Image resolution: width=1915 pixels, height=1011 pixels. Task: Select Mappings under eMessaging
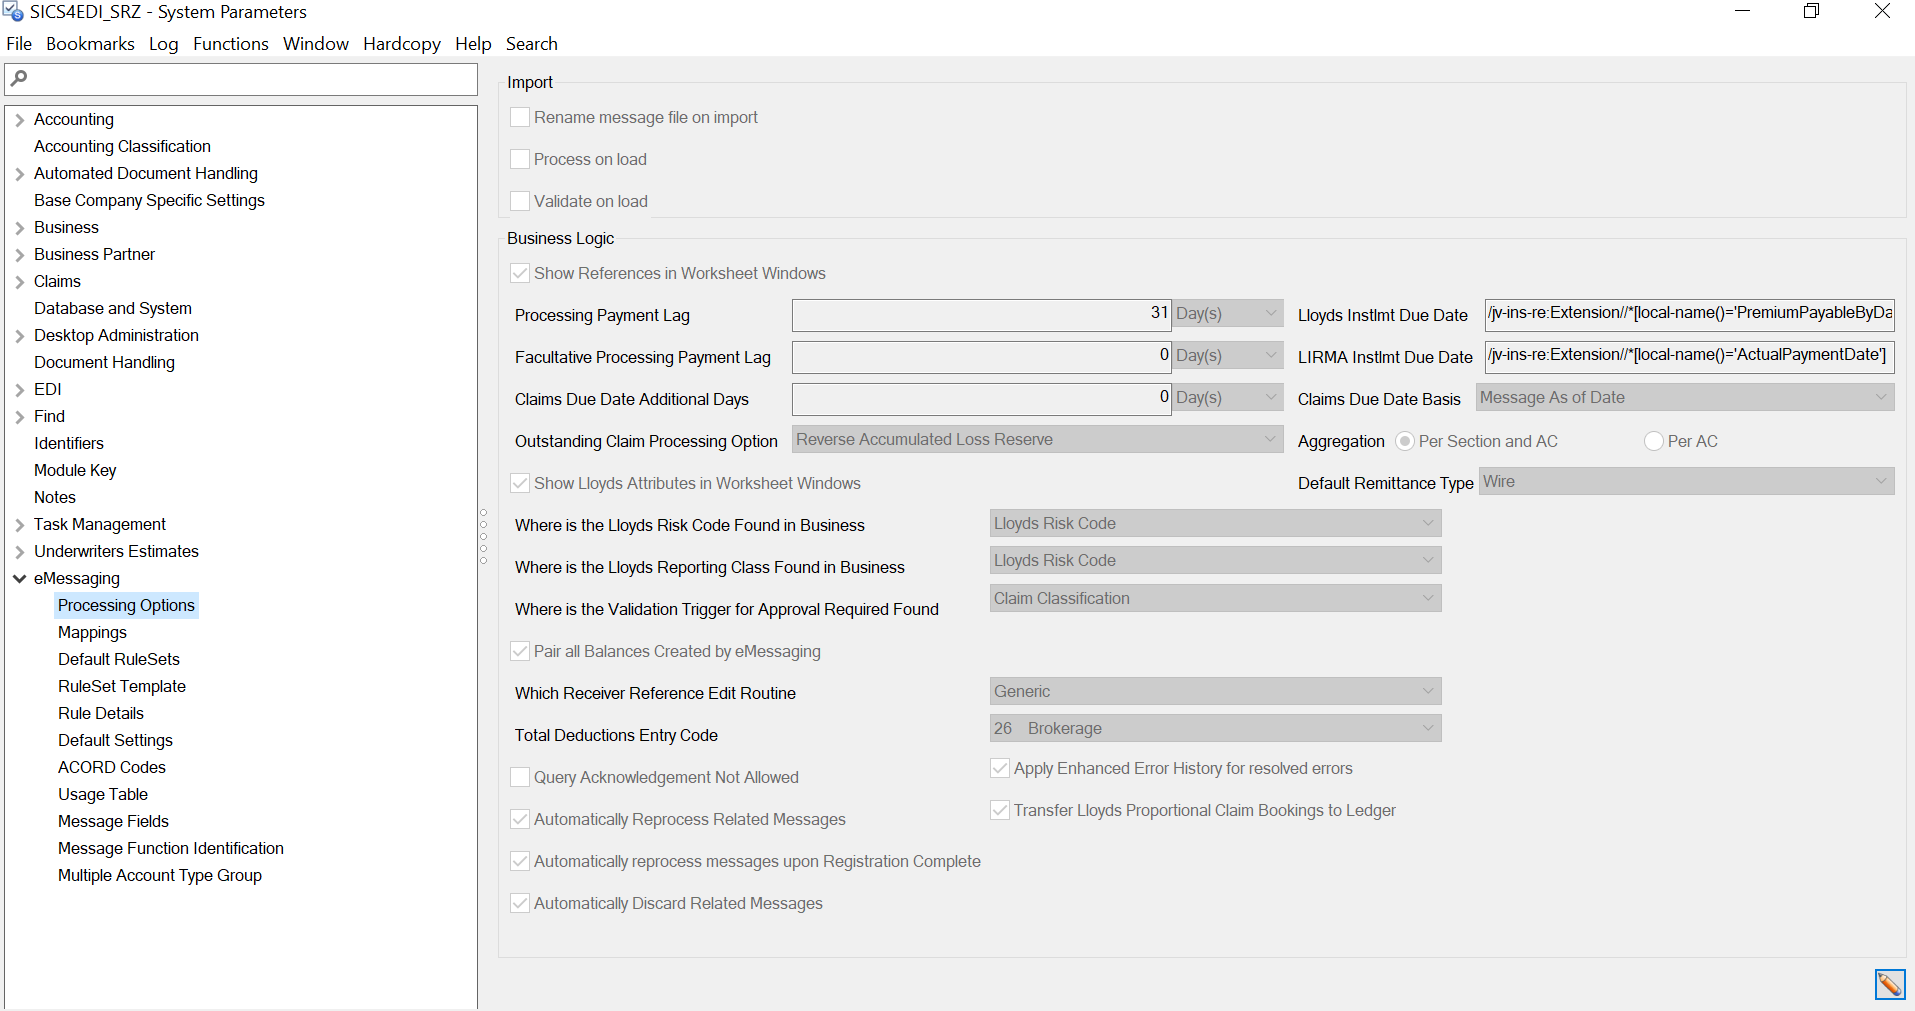tap(92, 632)
